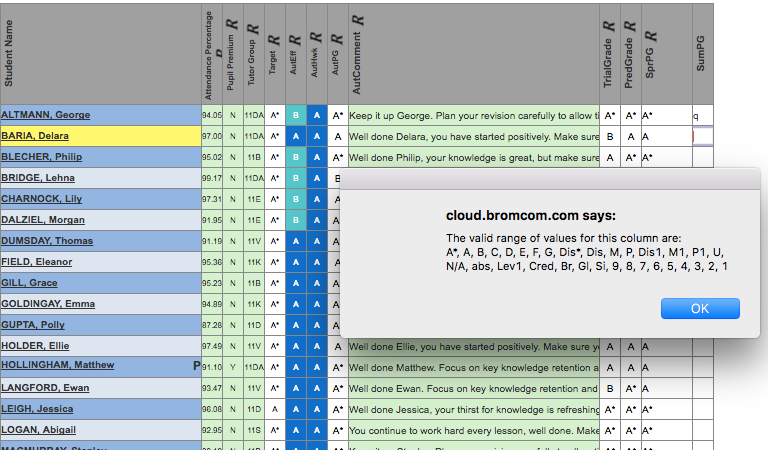Click AutPG 'A*' cell for Logan, Abigail
Screen dimensions: 768x450
338,430
